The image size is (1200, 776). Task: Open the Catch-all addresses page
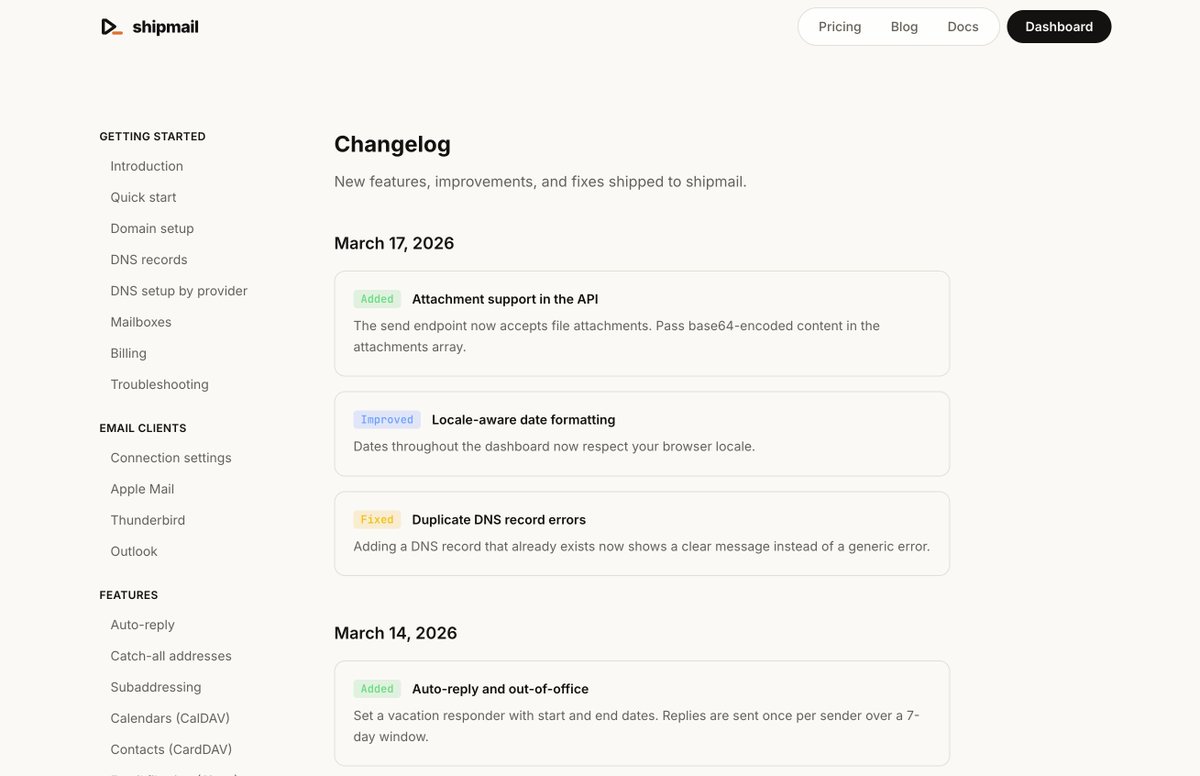click(x=171, y=656)
